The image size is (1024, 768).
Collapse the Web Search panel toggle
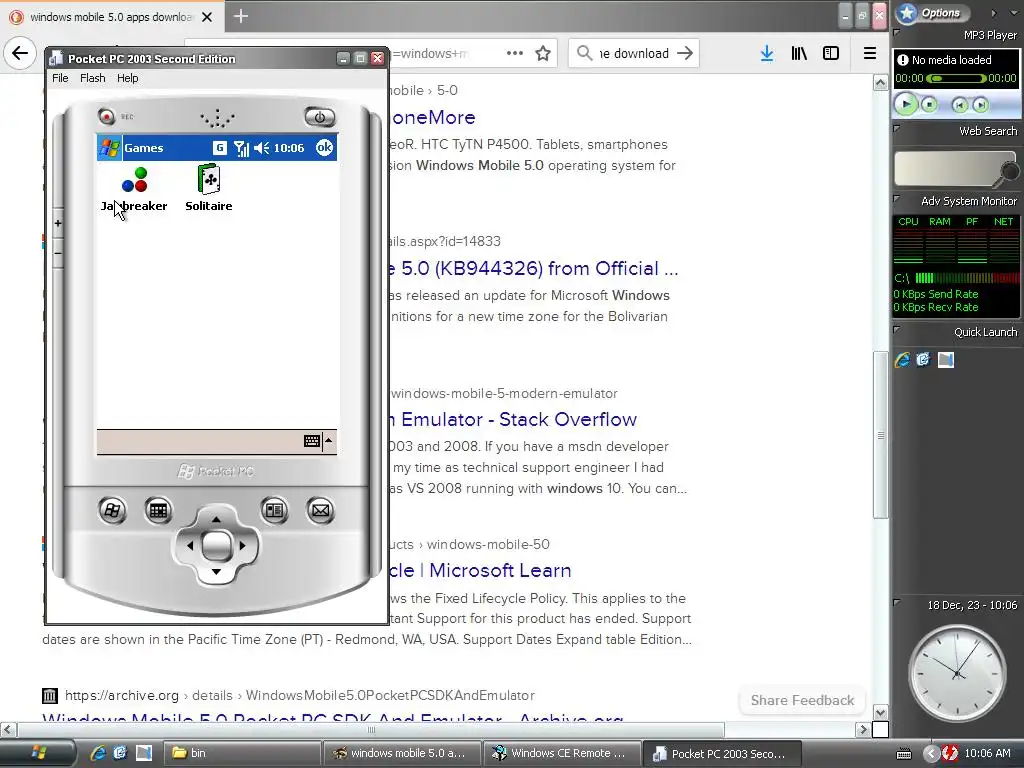click(x=897, y=129)
